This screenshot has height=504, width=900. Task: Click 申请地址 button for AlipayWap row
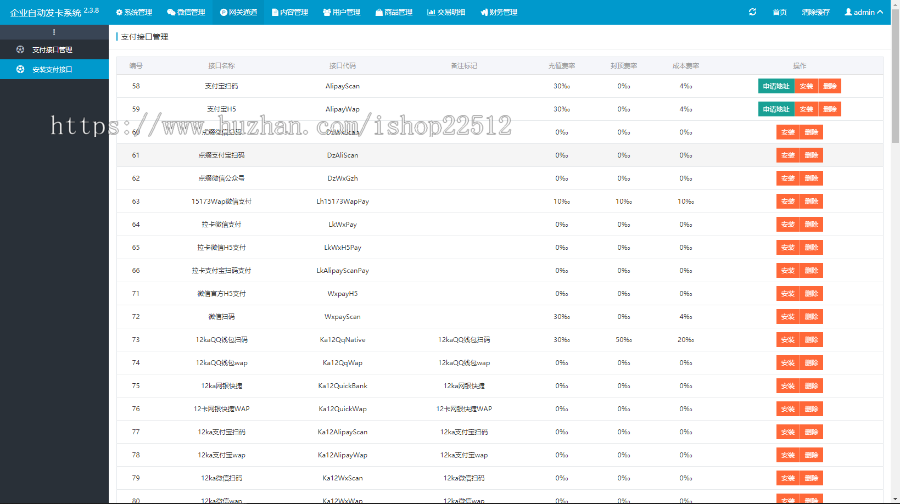point(776,109)
